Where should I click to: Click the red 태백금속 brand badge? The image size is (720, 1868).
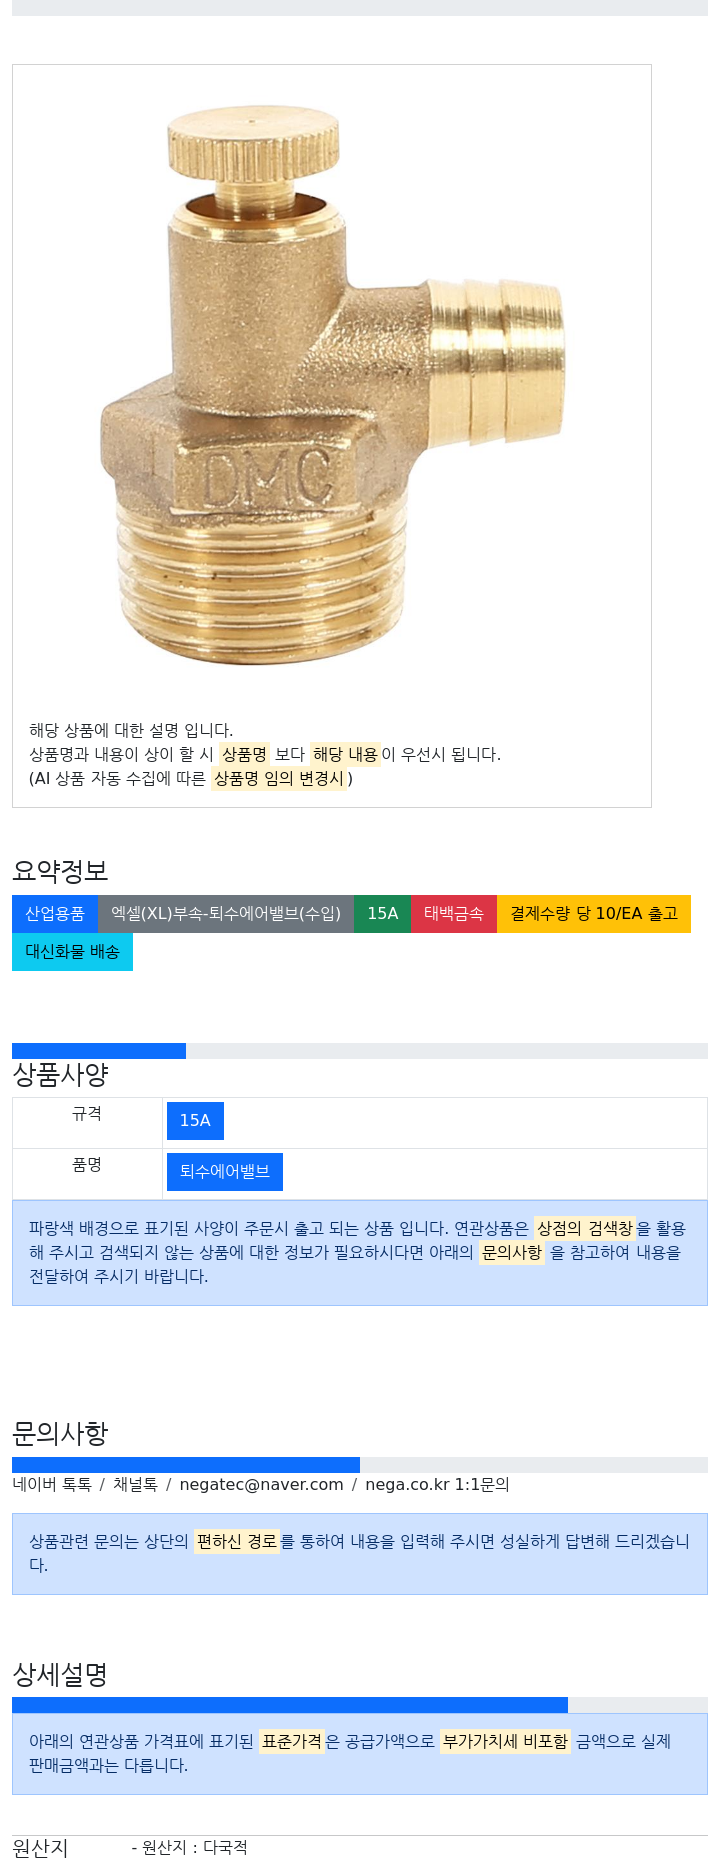[454, 914]
